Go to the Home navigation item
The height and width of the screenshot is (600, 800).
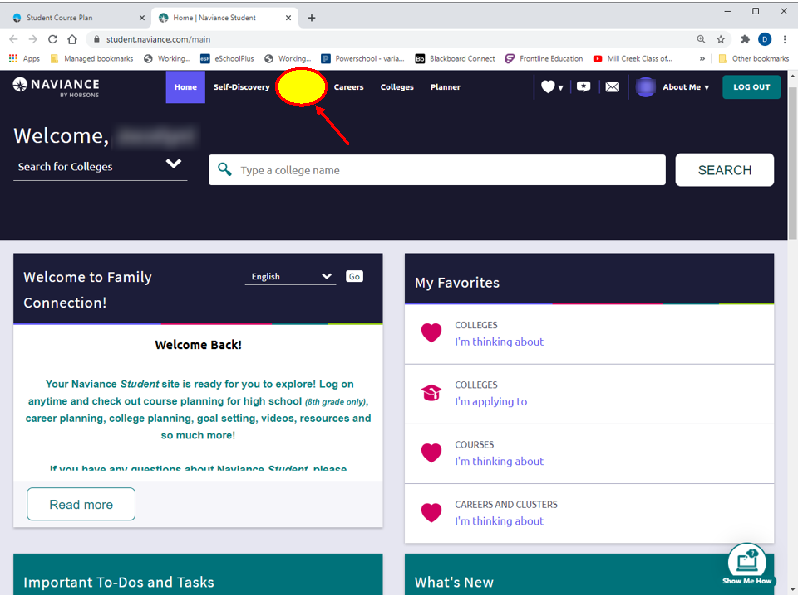pos(185,87)
